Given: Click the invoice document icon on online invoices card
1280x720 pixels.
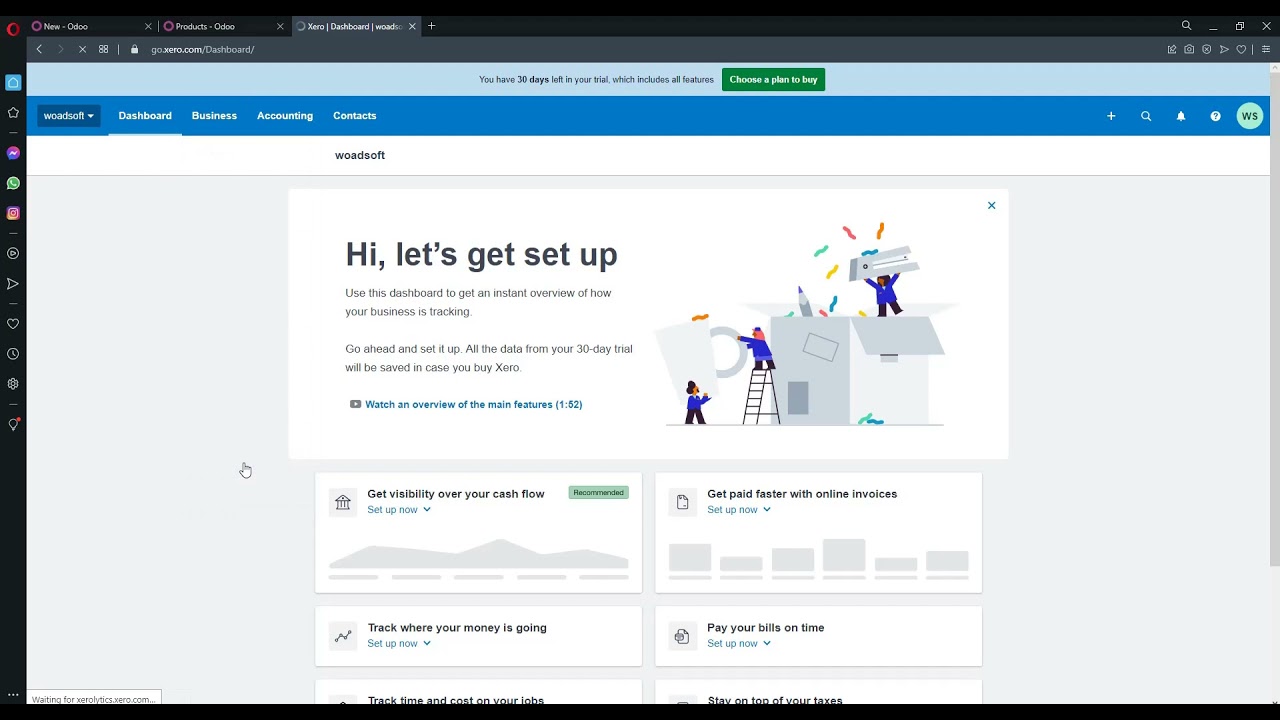Looking at the screenshot, I should coord(682,502).
